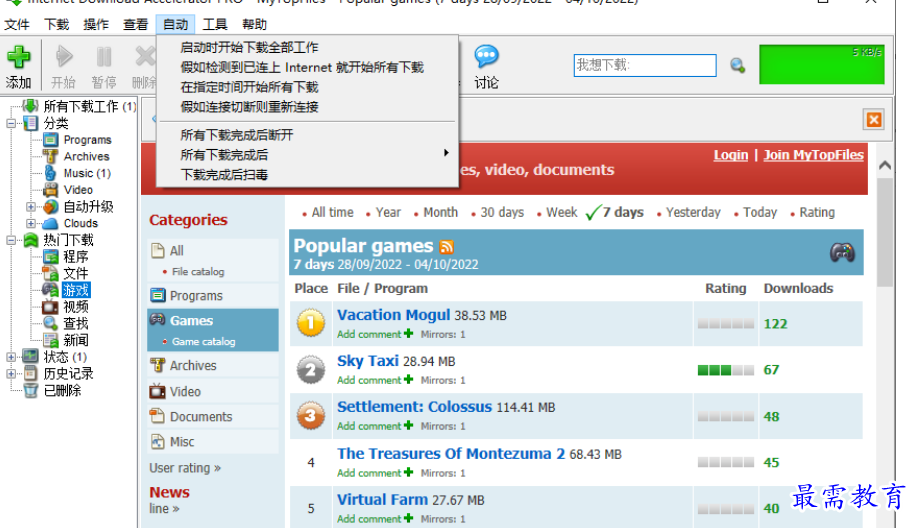Select the Video category in tree
Image resolution: width=914 pixels, height=528 pixels.
[x=78, y=190]
